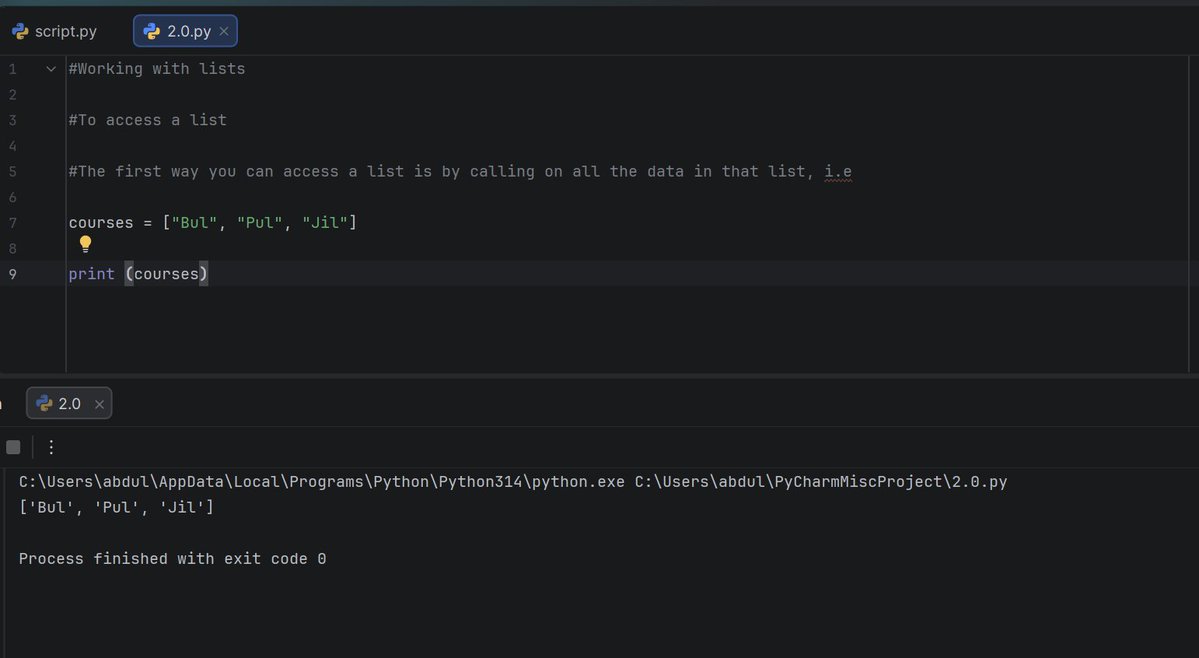Click the Stop process square button
The height and width of the screenshot is (658, 1199).
click(x=13, y=447)
